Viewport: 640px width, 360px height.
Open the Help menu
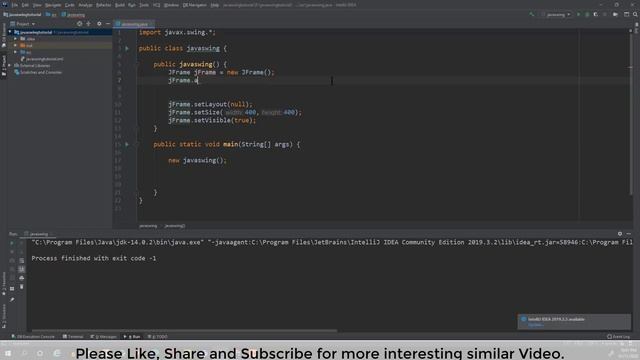point(215,5)
